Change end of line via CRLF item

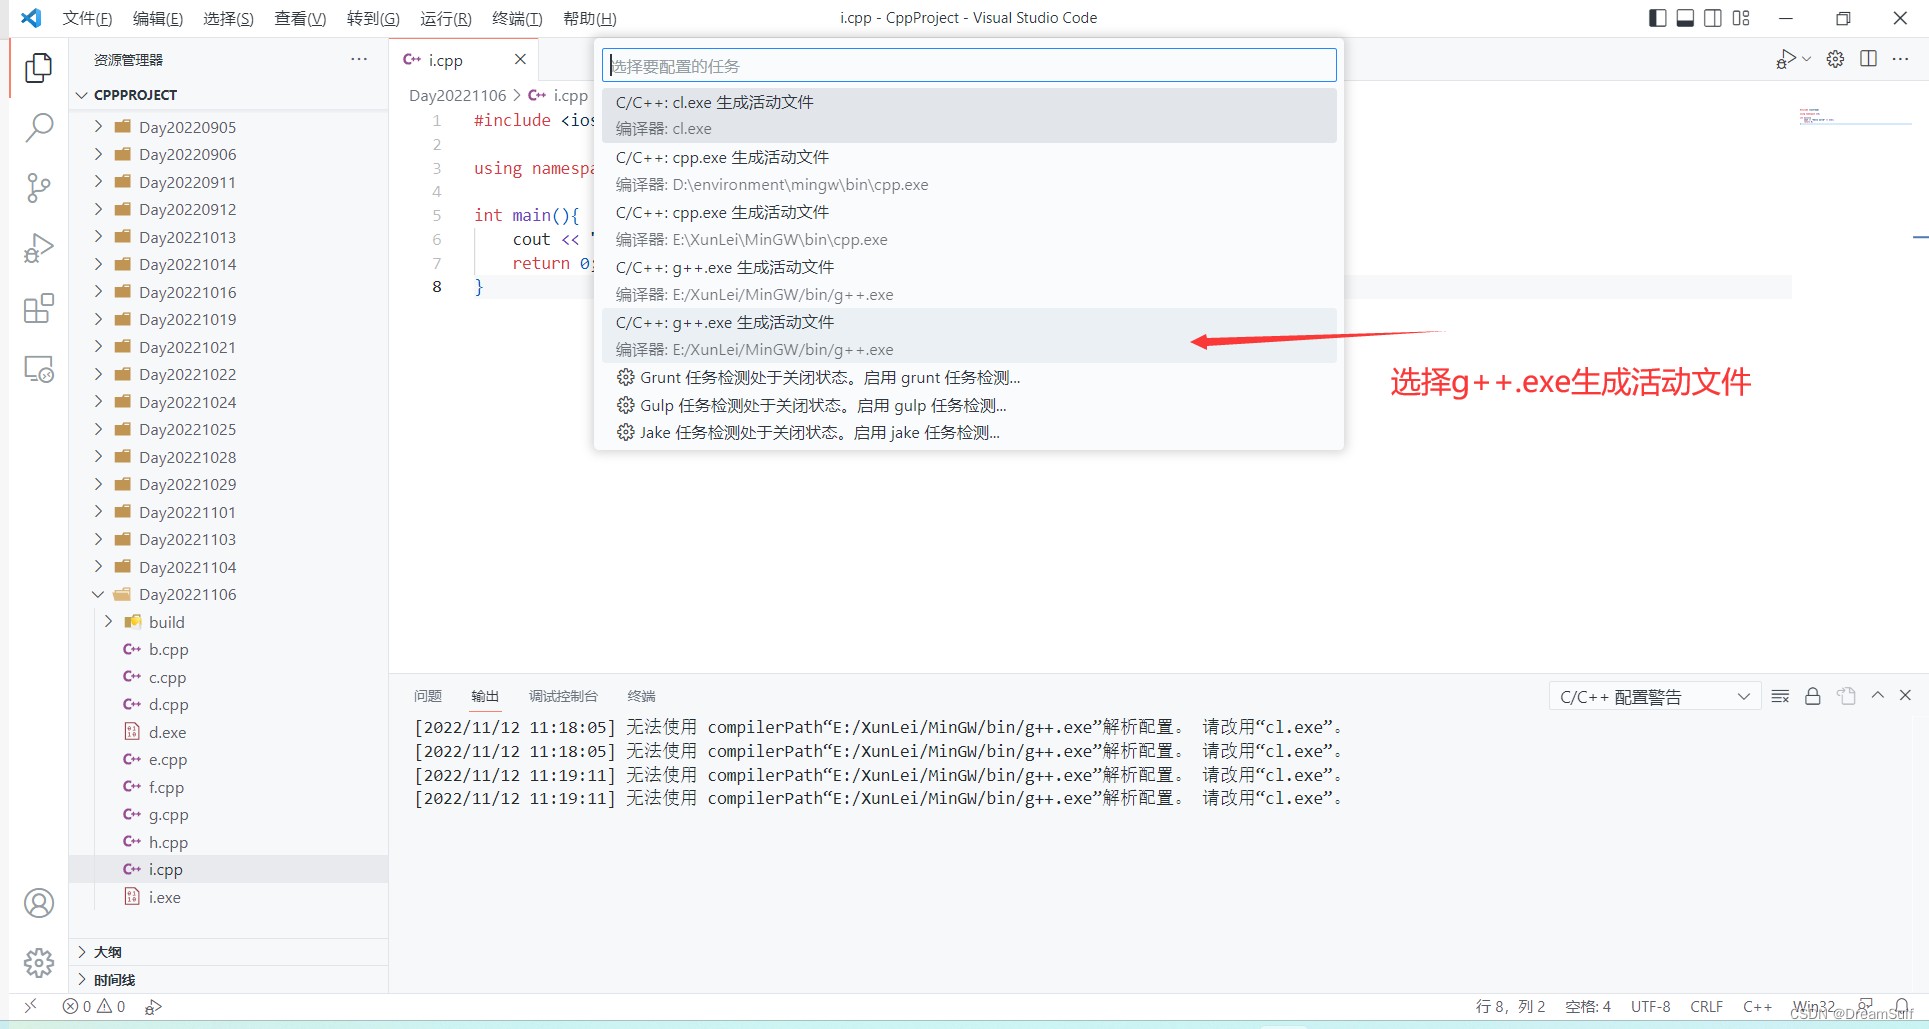point(1706,1006)
